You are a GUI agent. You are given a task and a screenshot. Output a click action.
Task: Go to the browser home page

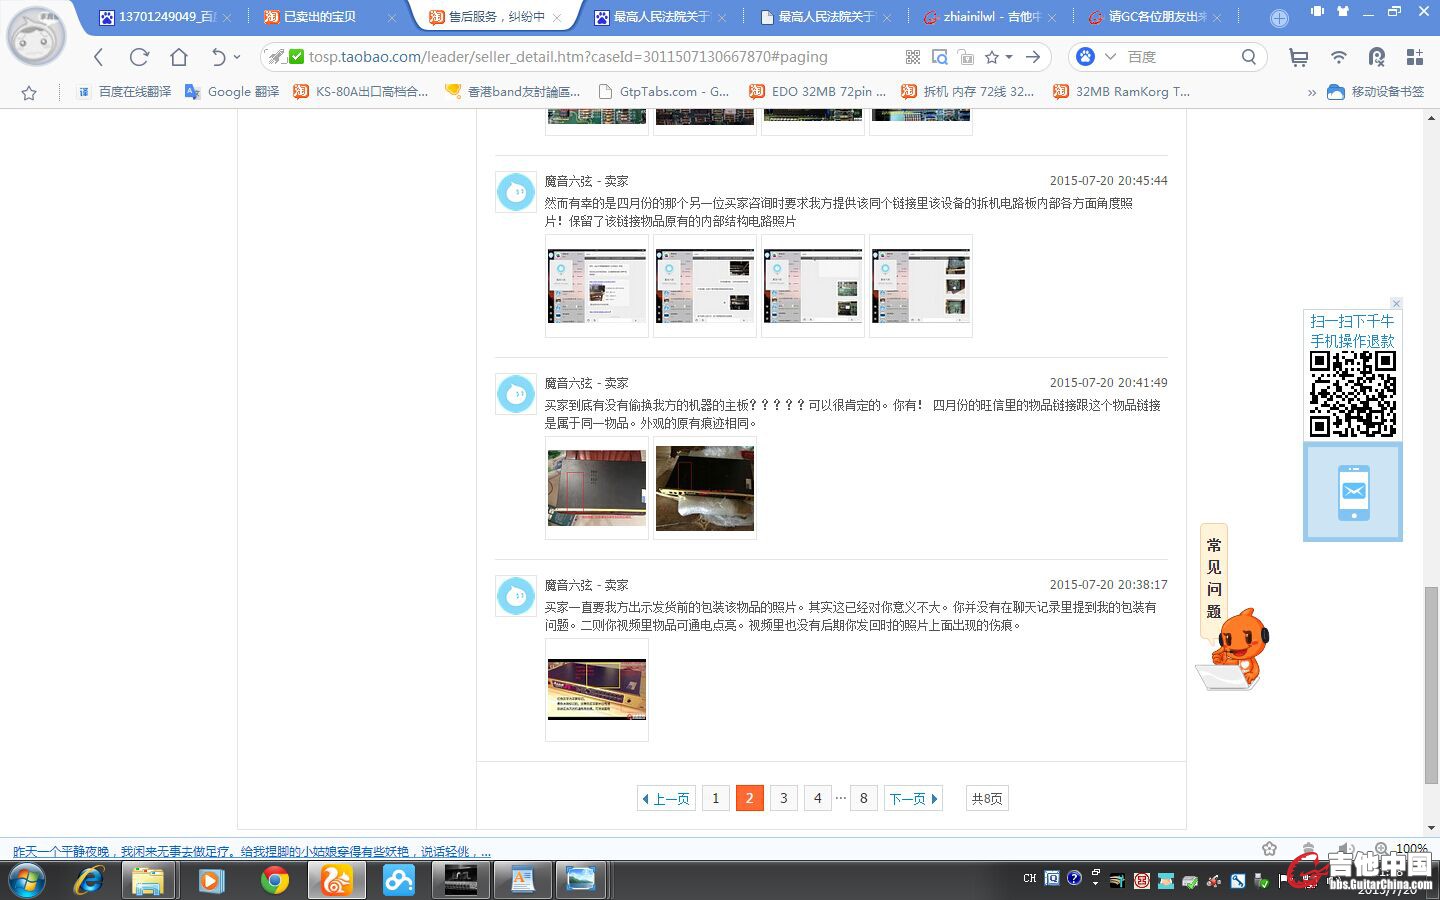(179, 57)
